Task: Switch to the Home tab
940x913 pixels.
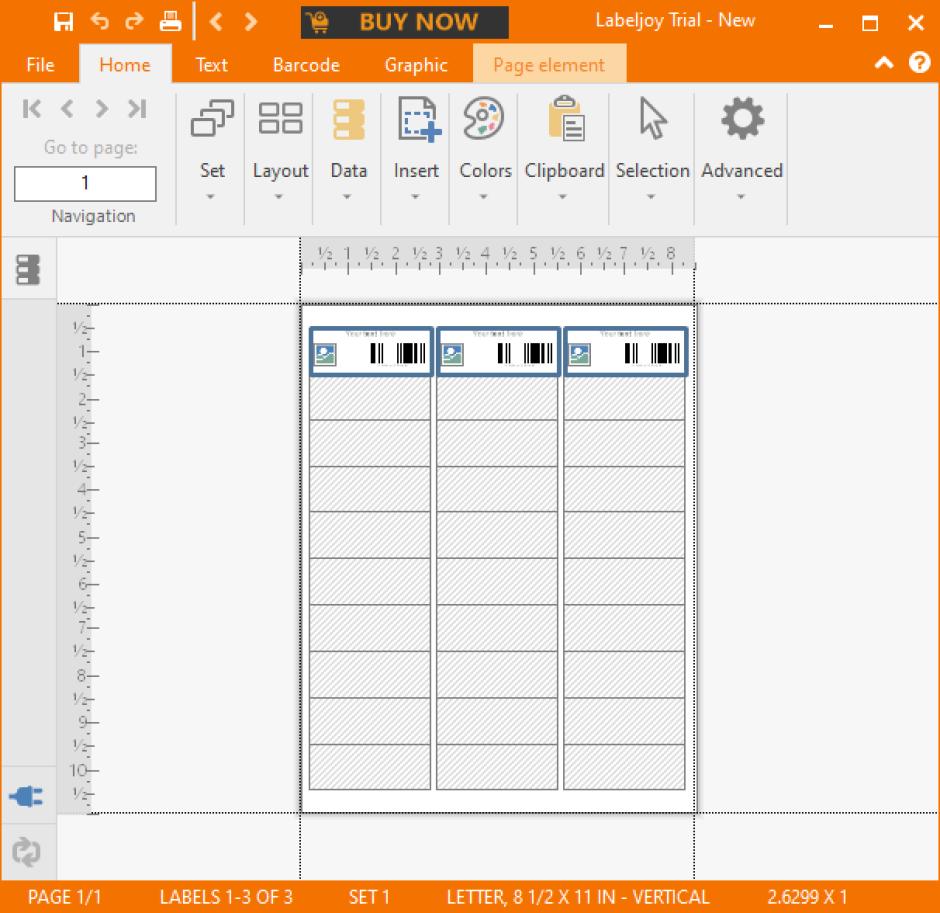Action: pyautogui.click(x=125, y=64)
